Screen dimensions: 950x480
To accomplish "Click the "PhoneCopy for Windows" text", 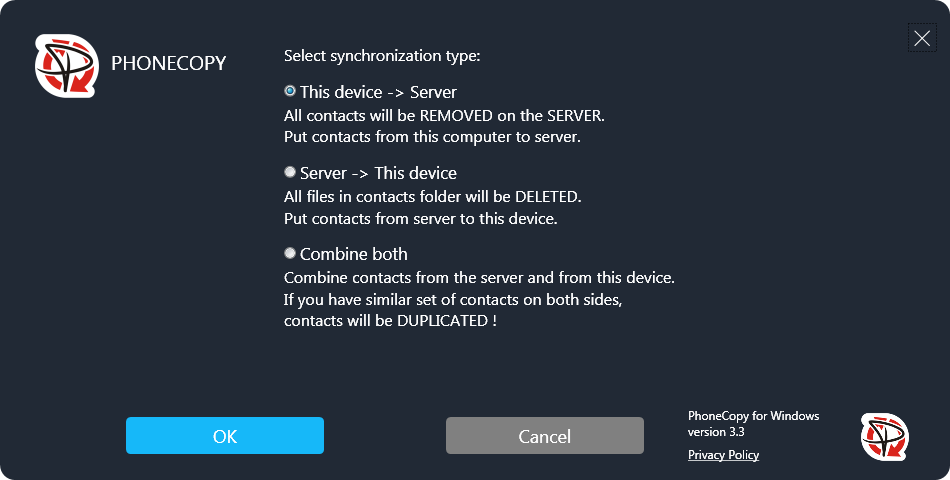I will click(753, 416).
